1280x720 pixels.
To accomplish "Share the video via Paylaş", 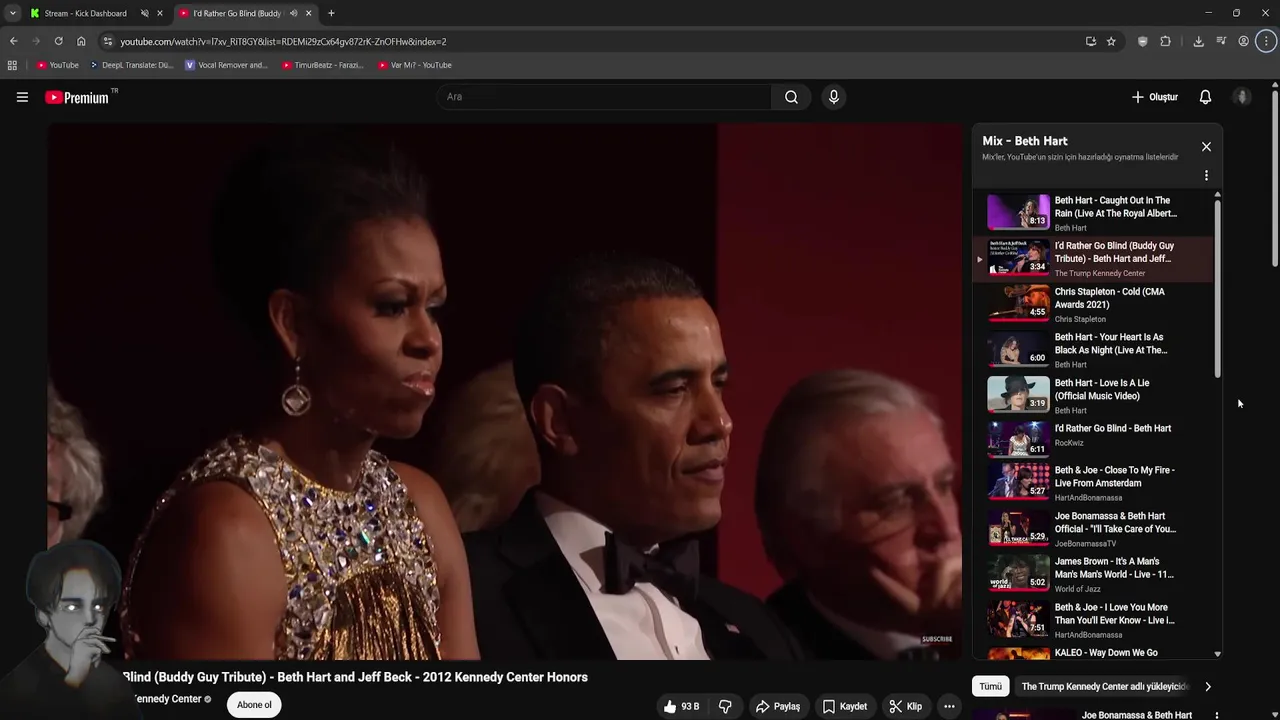I will pos(777,706).
